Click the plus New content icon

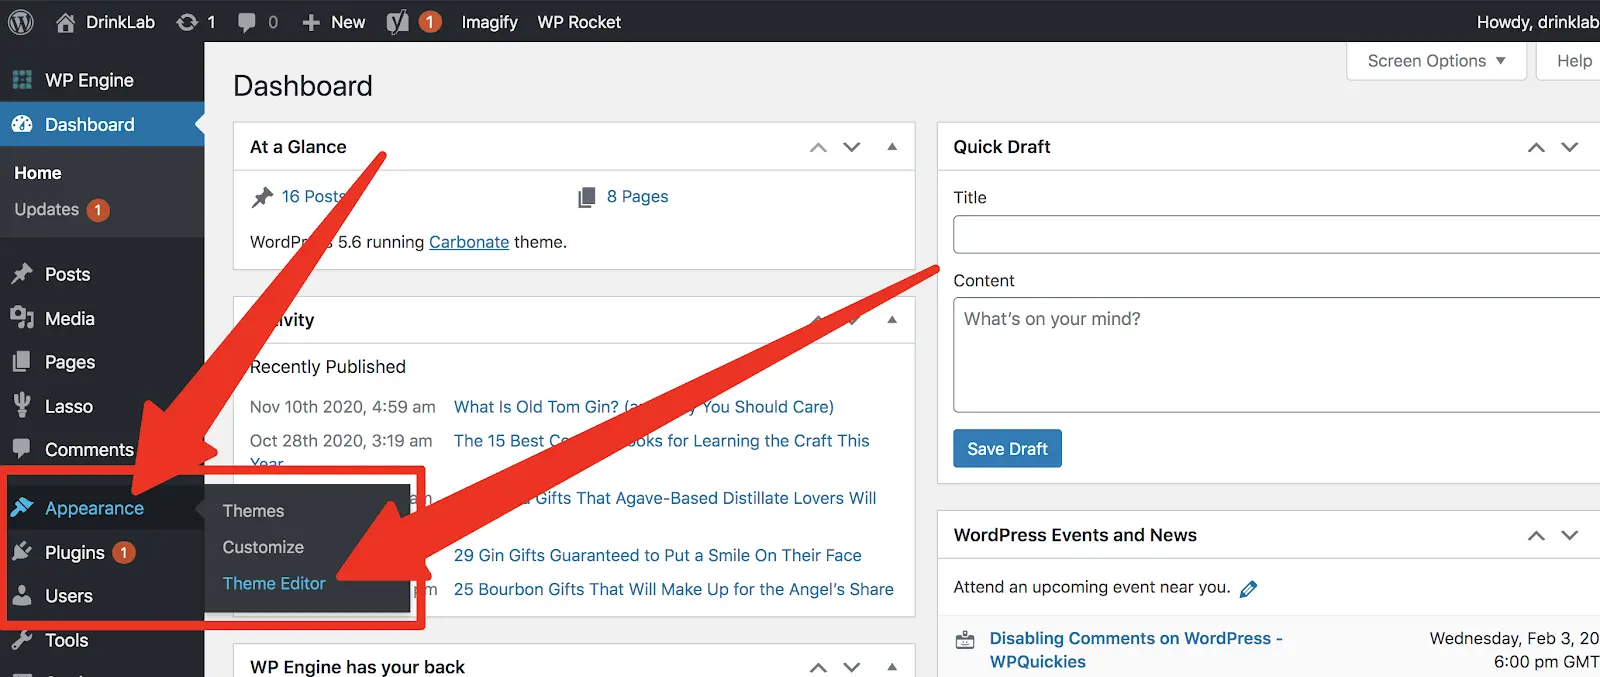(311, 22)
